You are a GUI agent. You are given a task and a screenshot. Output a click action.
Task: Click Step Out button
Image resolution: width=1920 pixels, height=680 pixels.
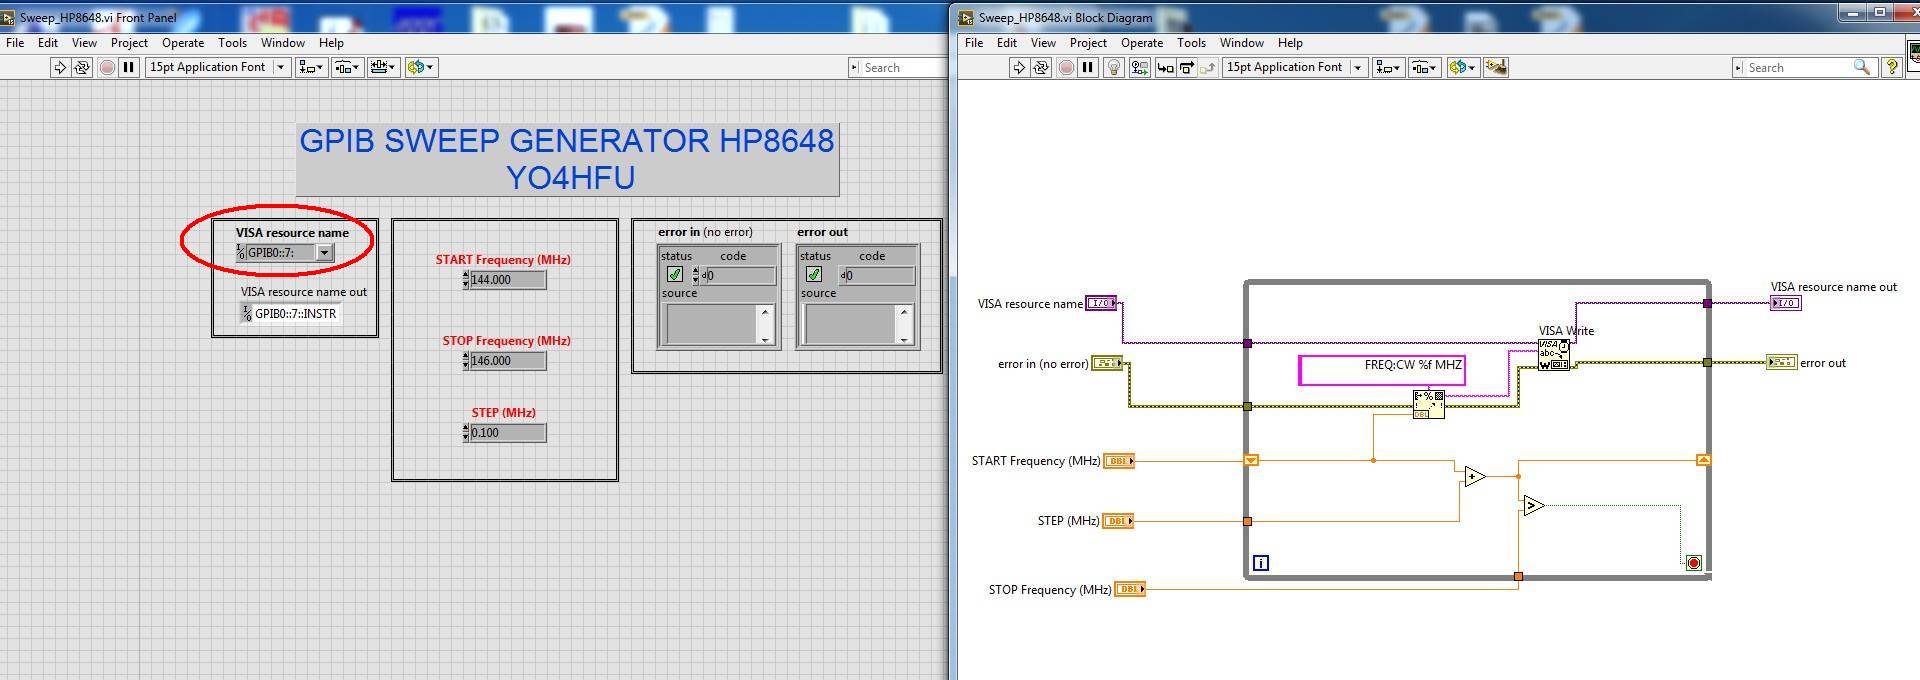pyautogui.click(x=1208, y=67)
